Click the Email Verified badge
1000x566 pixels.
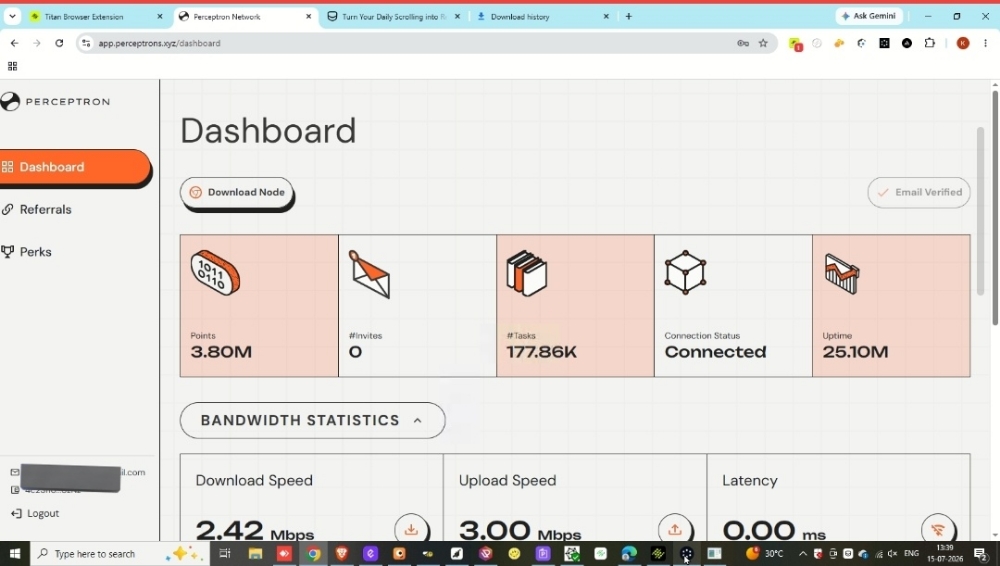(x=918, y=192)
